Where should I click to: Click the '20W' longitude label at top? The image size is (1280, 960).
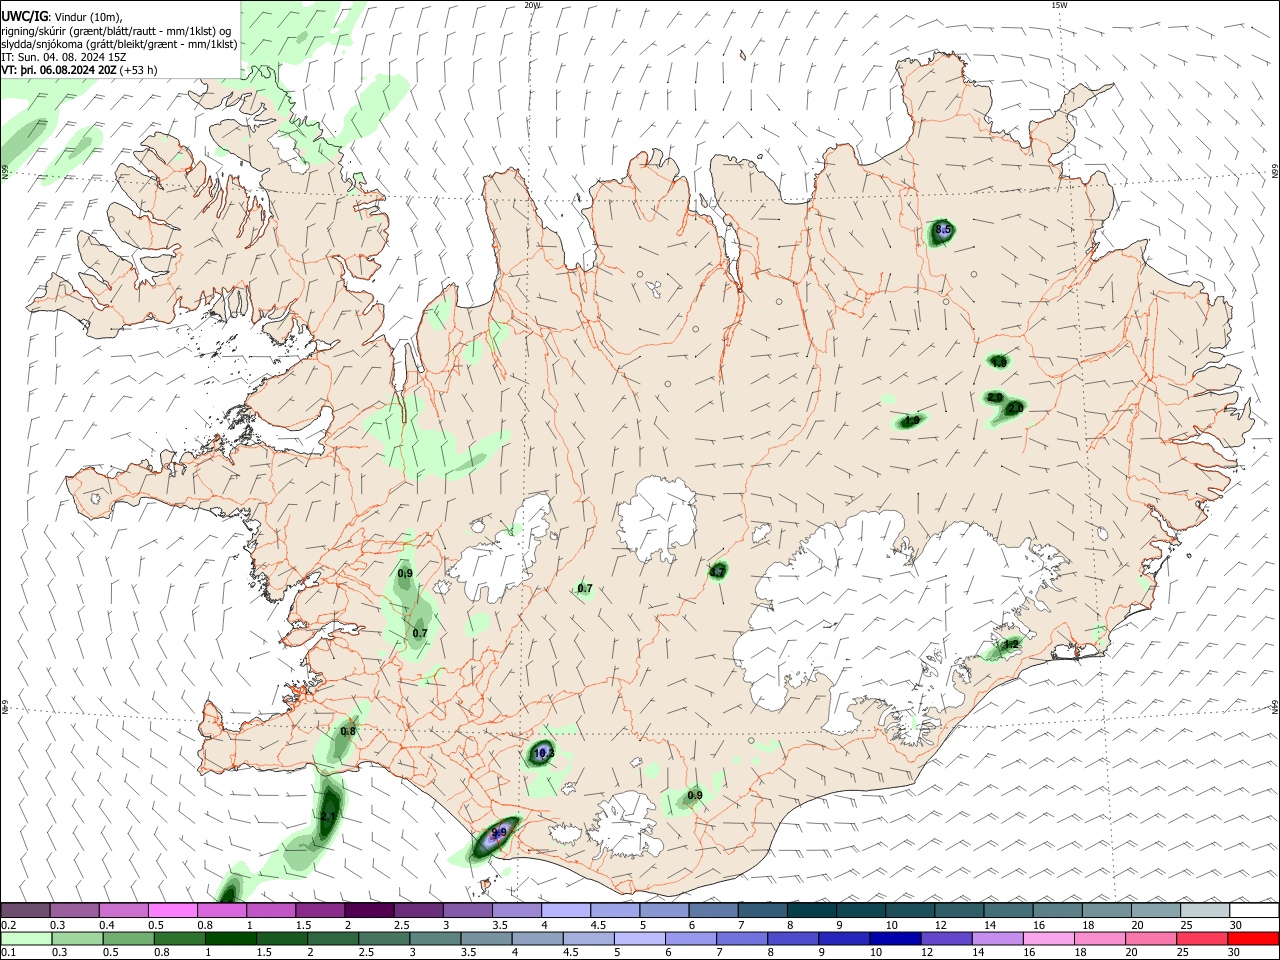533,5
